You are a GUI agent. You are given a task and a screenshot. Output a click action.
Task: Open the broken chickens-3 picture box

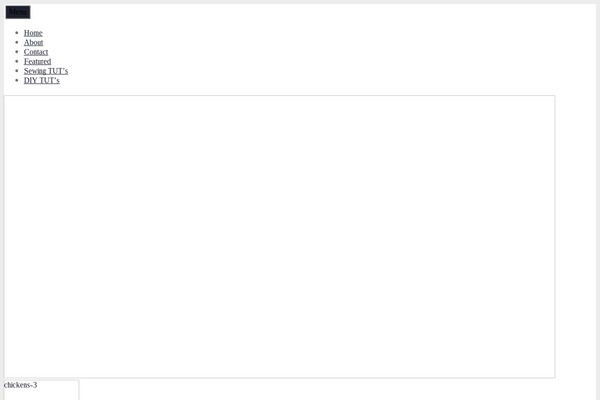pyautogui.click(x=41, y=390)
